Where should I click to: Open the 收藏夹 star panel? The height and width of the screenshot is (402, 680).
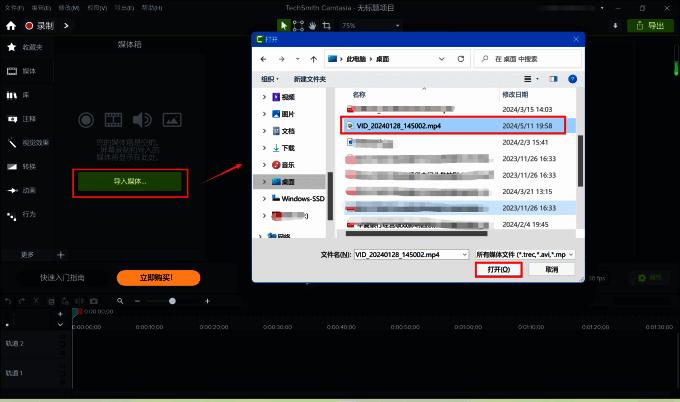point(25,47)
